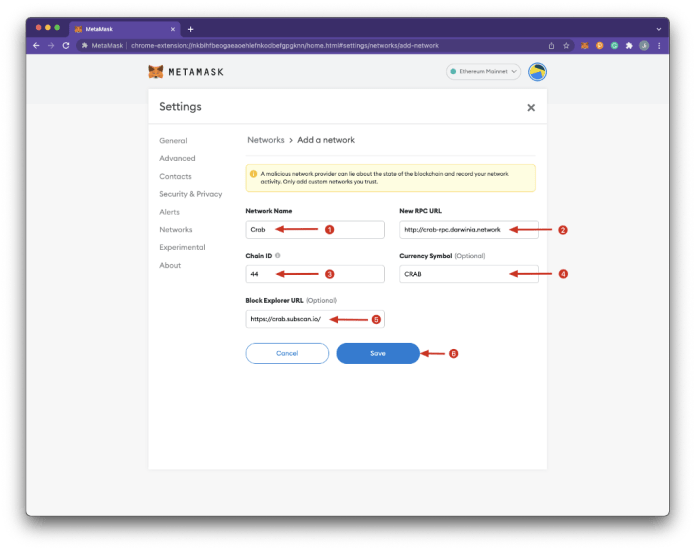Open General settings section
Screen dimensions: 695x550
coord(173,140)
